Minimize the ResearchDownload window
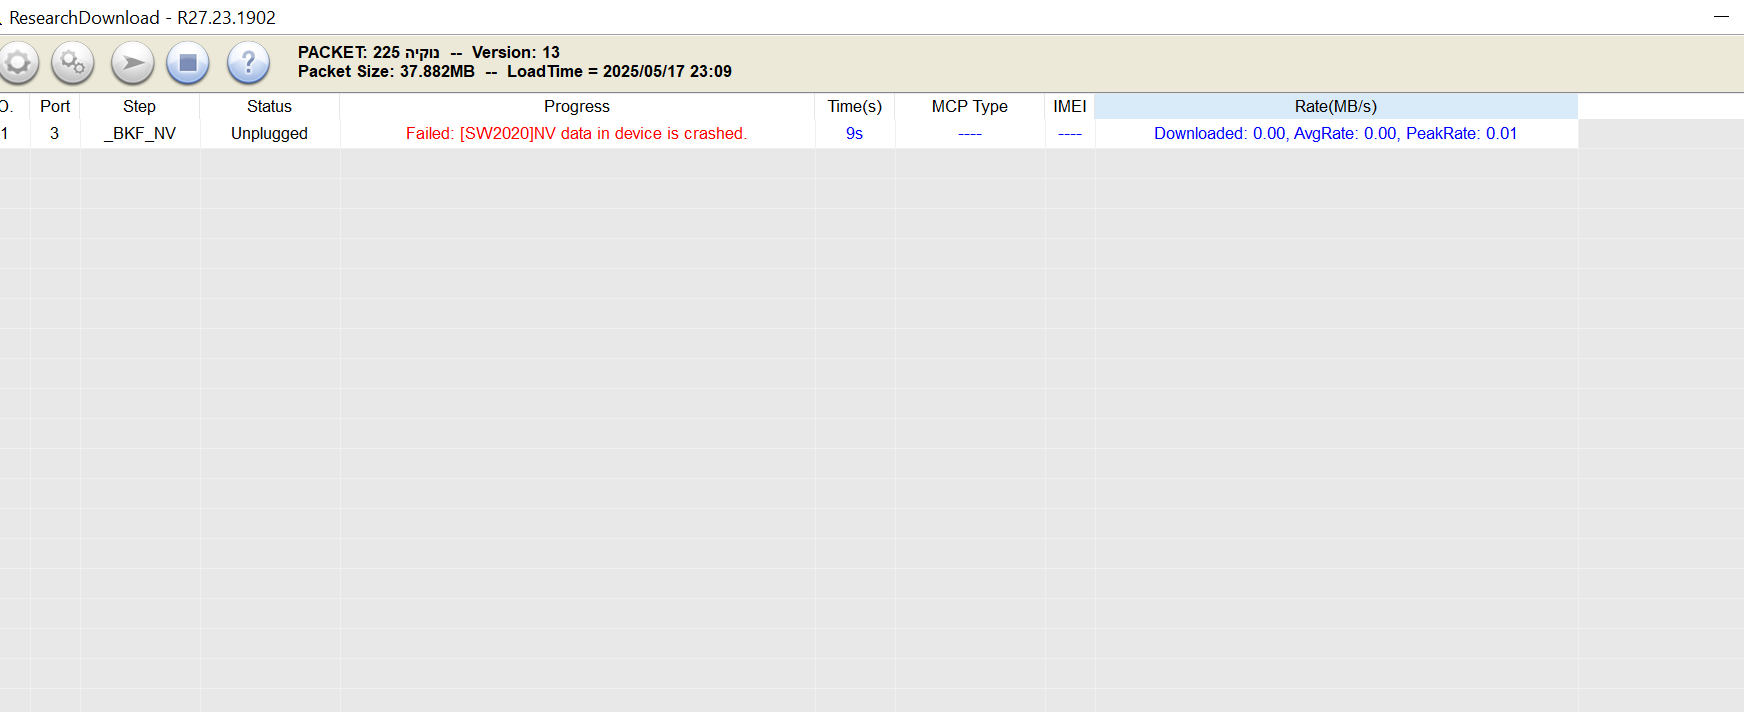This screenshot has width=1744, height=712. pos(1721,17)
